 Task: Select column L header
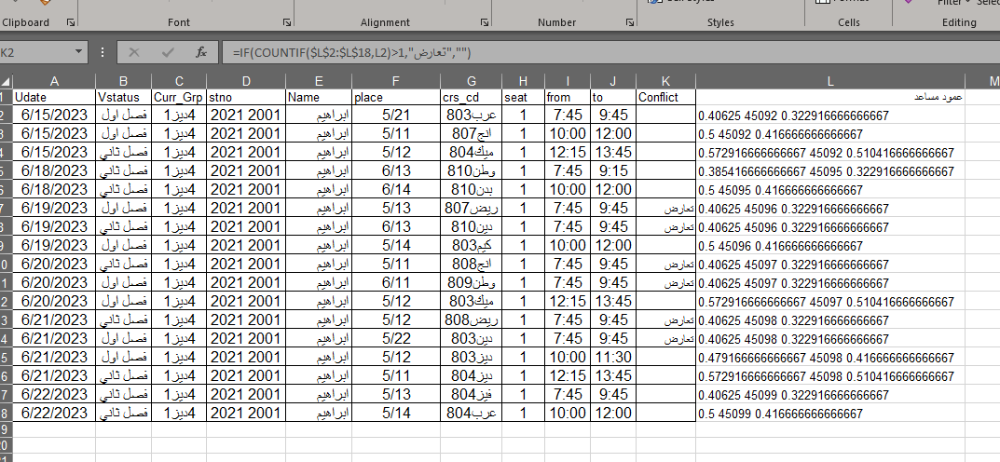tap(830, 81)
